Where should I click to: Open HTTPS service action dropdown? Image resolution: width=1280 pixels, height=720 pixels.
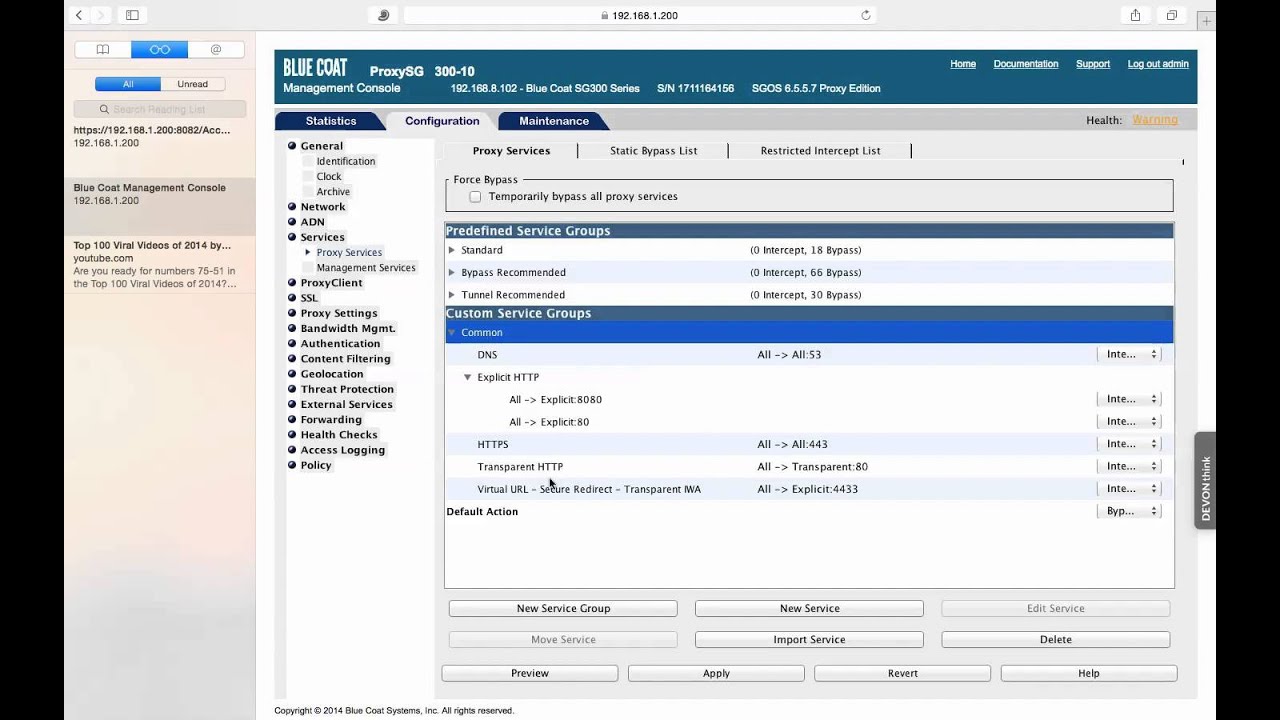1129,444
